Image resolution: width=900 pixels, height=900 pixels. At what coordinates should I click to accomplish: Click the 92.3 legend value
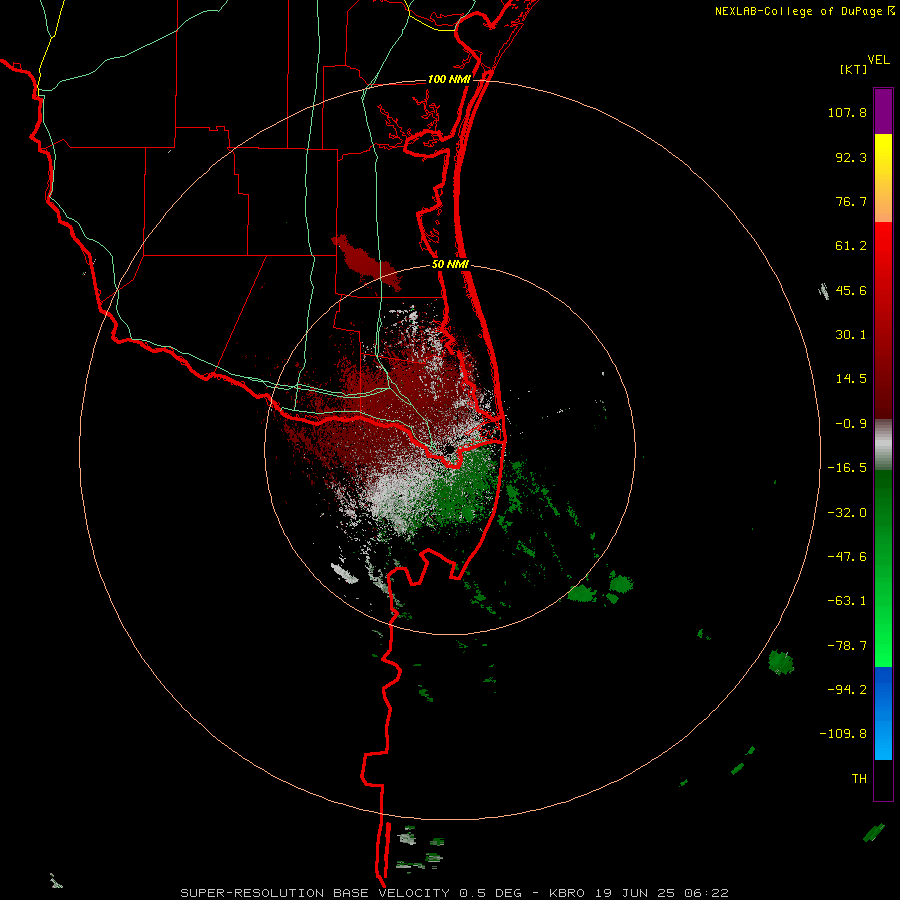[x=851, y=157]
